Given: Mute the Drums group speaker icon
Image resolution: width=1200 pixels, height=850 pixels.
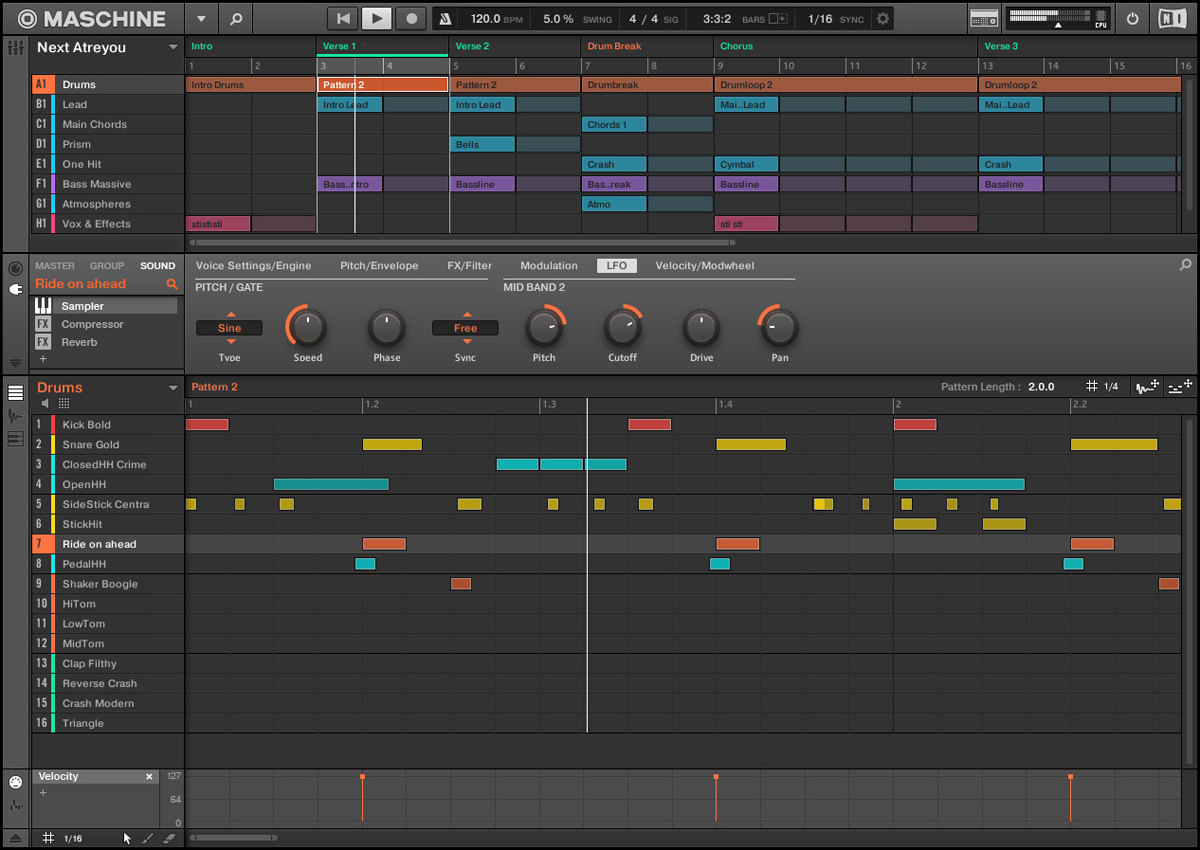Looking at the screenshot, I should 45,403.
